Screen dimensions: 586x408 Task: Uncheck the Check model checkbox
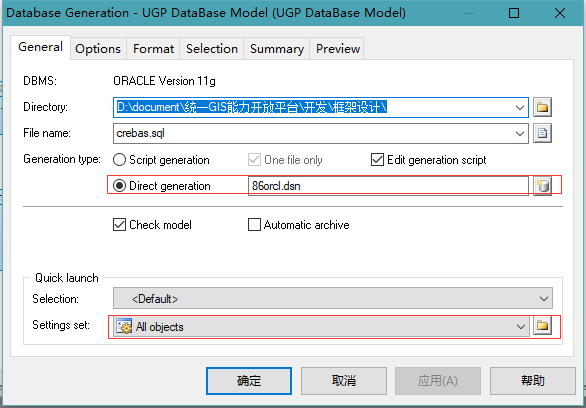tap(119, 225)
